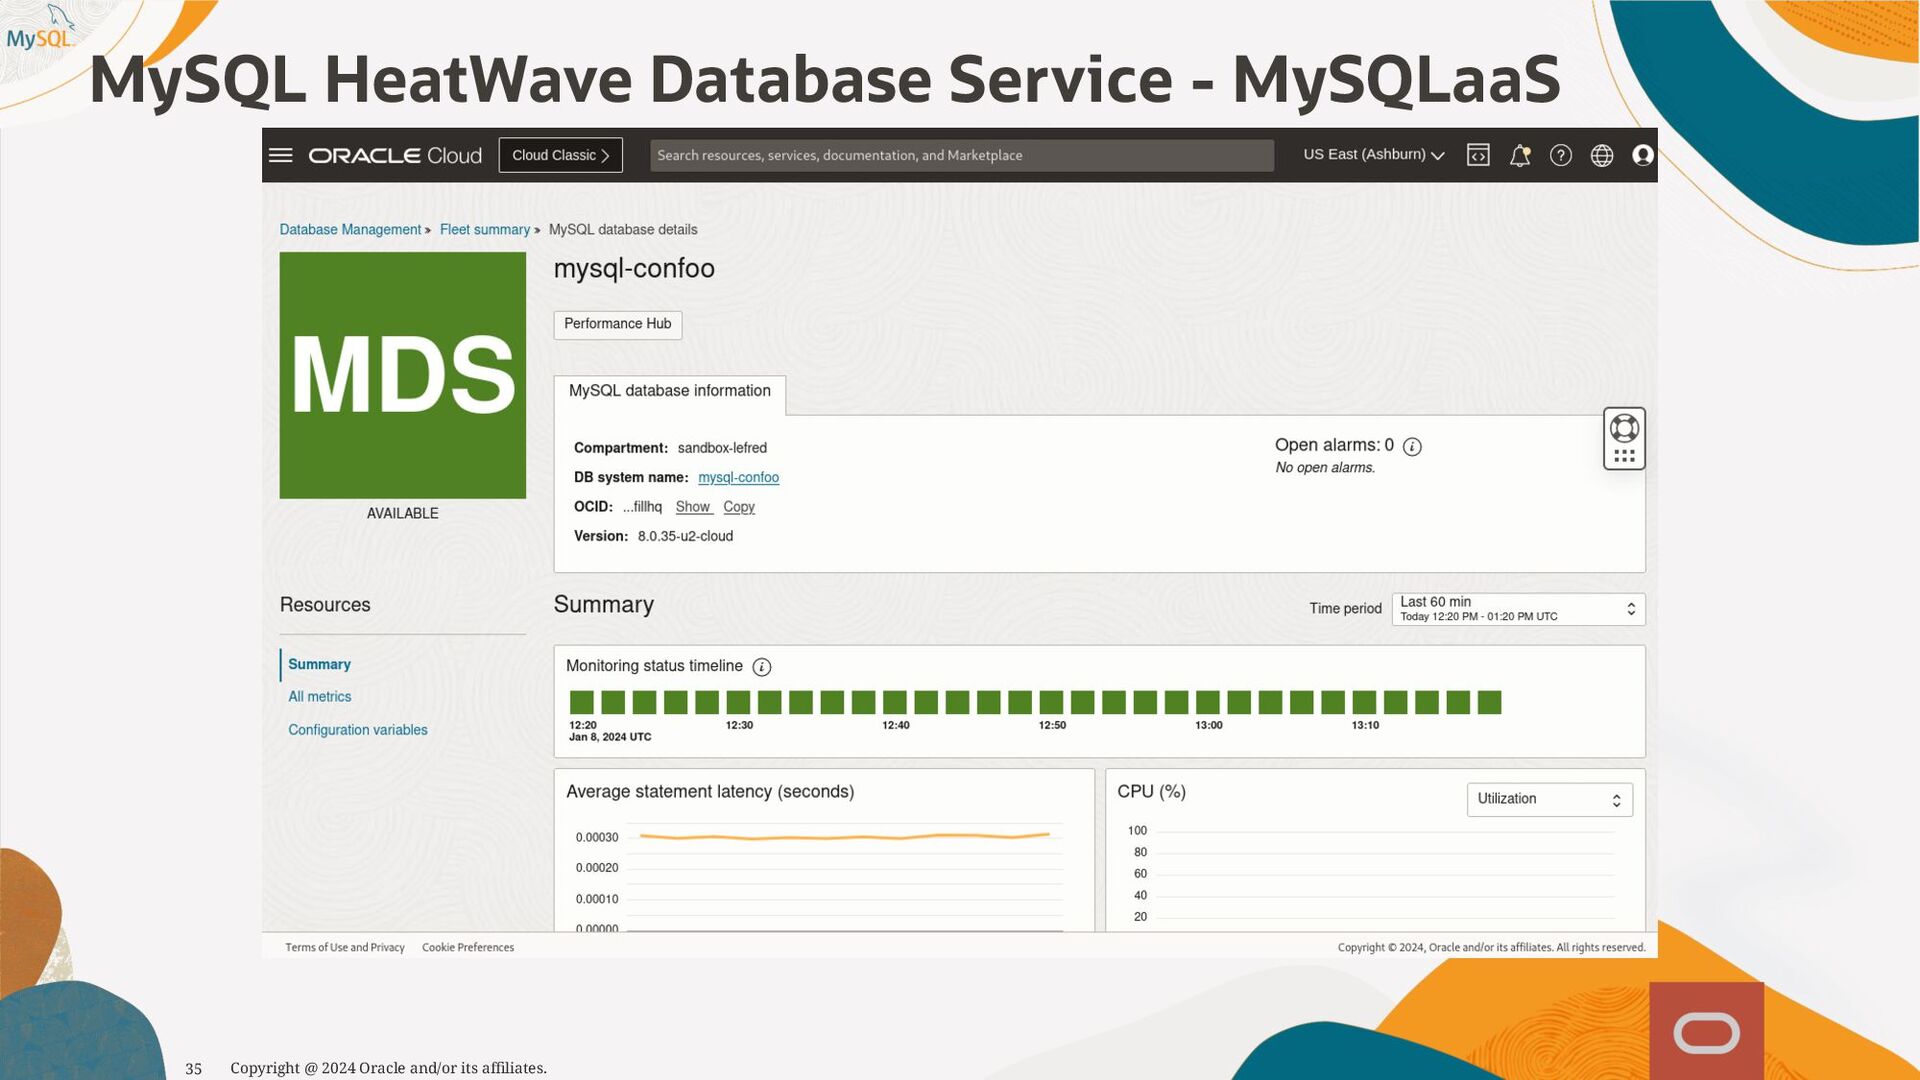1920x1080 pixels.
Task: Open Terms of Use and Privacy link
Action: (x=345, y=947)
